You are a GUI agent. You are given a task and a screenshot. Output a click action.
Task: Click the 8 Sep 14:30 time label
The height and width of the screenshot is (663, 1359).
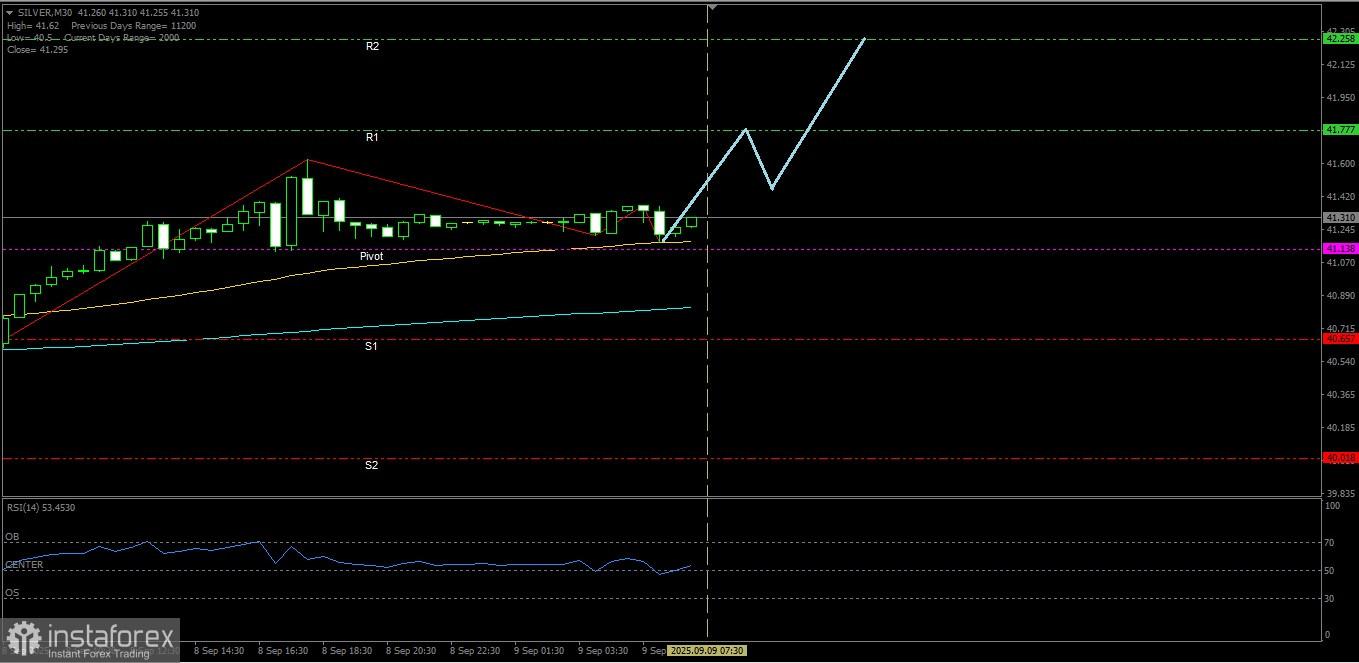pos(220,650)
